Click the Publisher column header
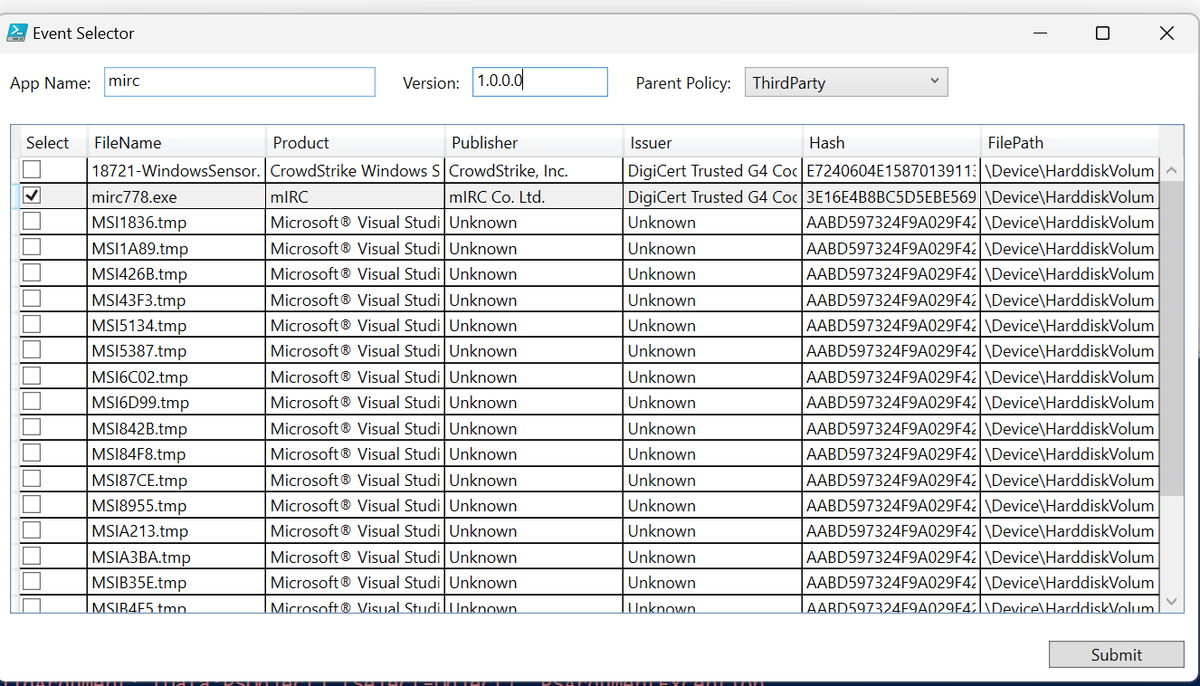 [x=534, y=142]
